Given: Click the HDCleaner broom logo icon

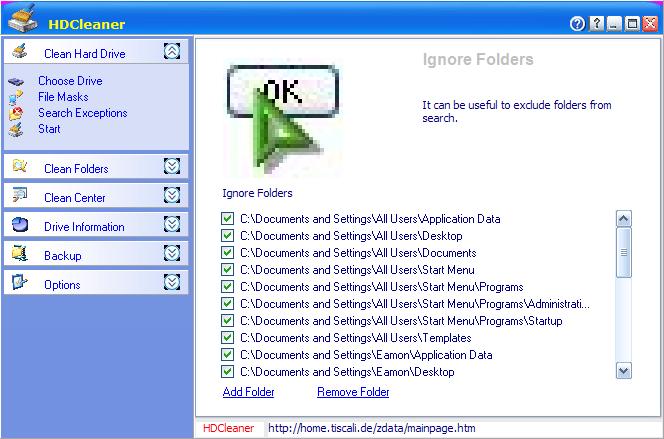Looking at the screenshot, I should pyautogui.click(x=23, y=18).
